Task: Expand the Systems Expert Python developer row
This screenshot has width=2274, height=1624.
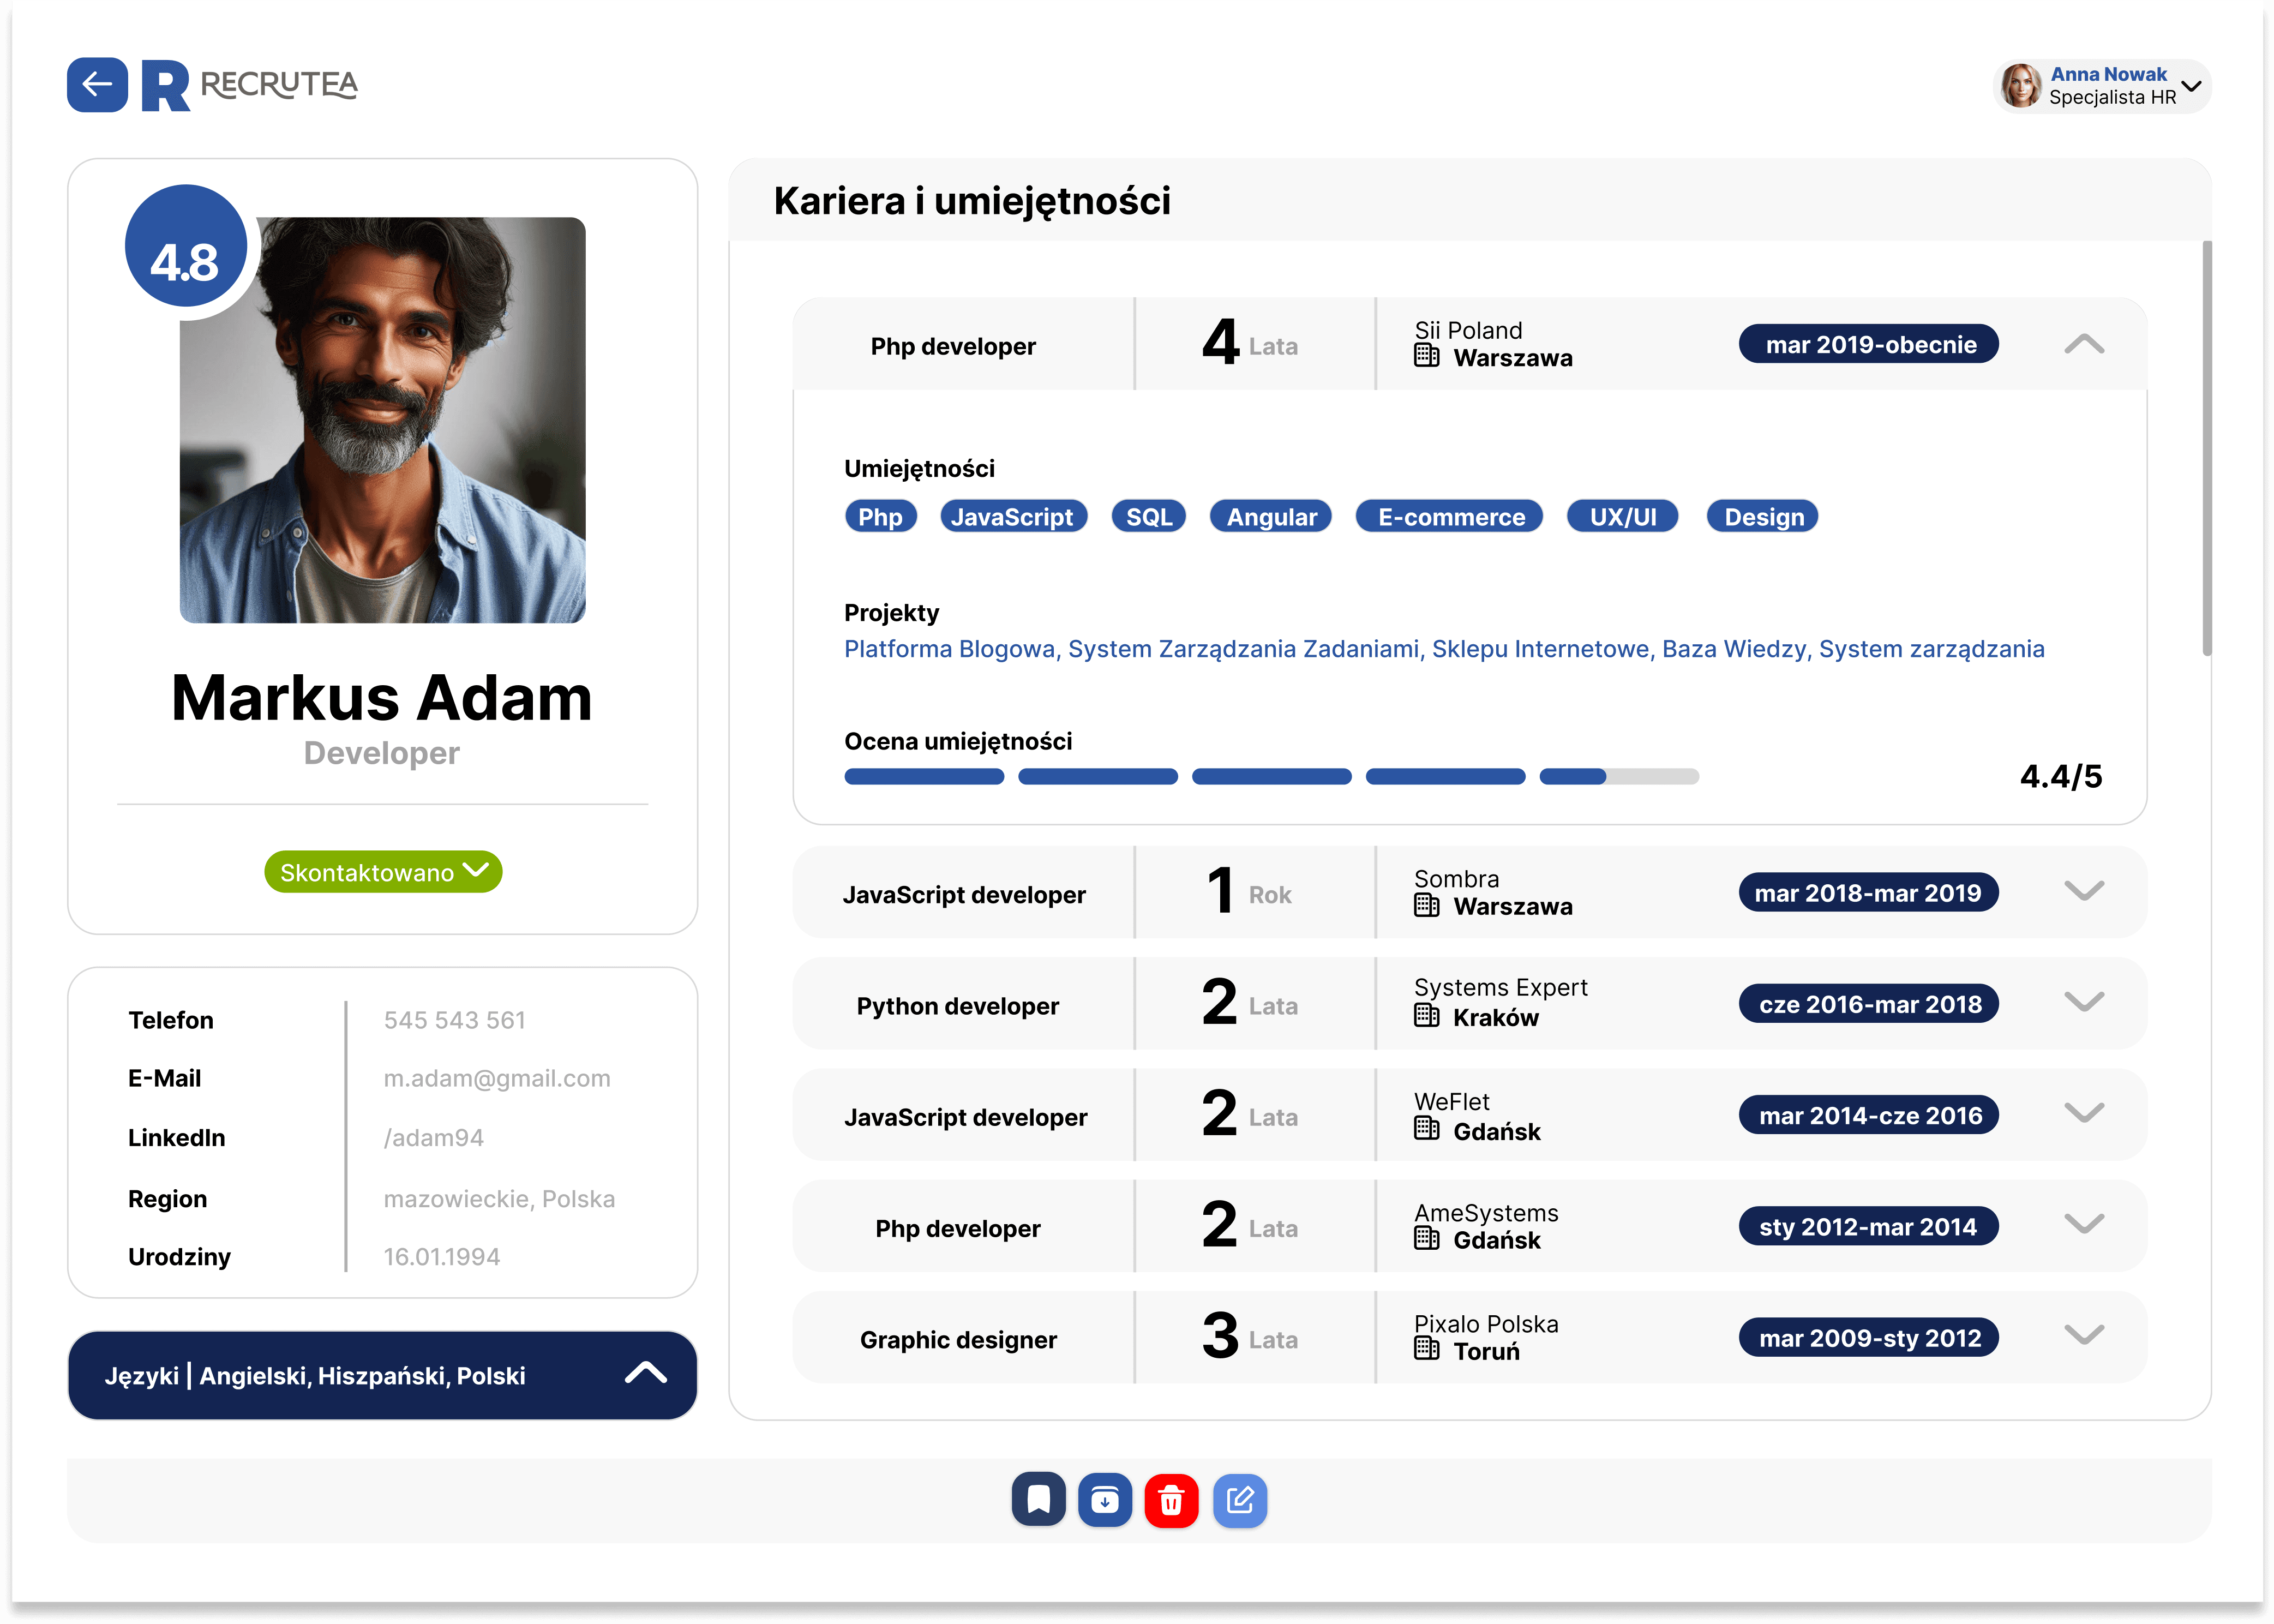Action: click(2084, 1002)
